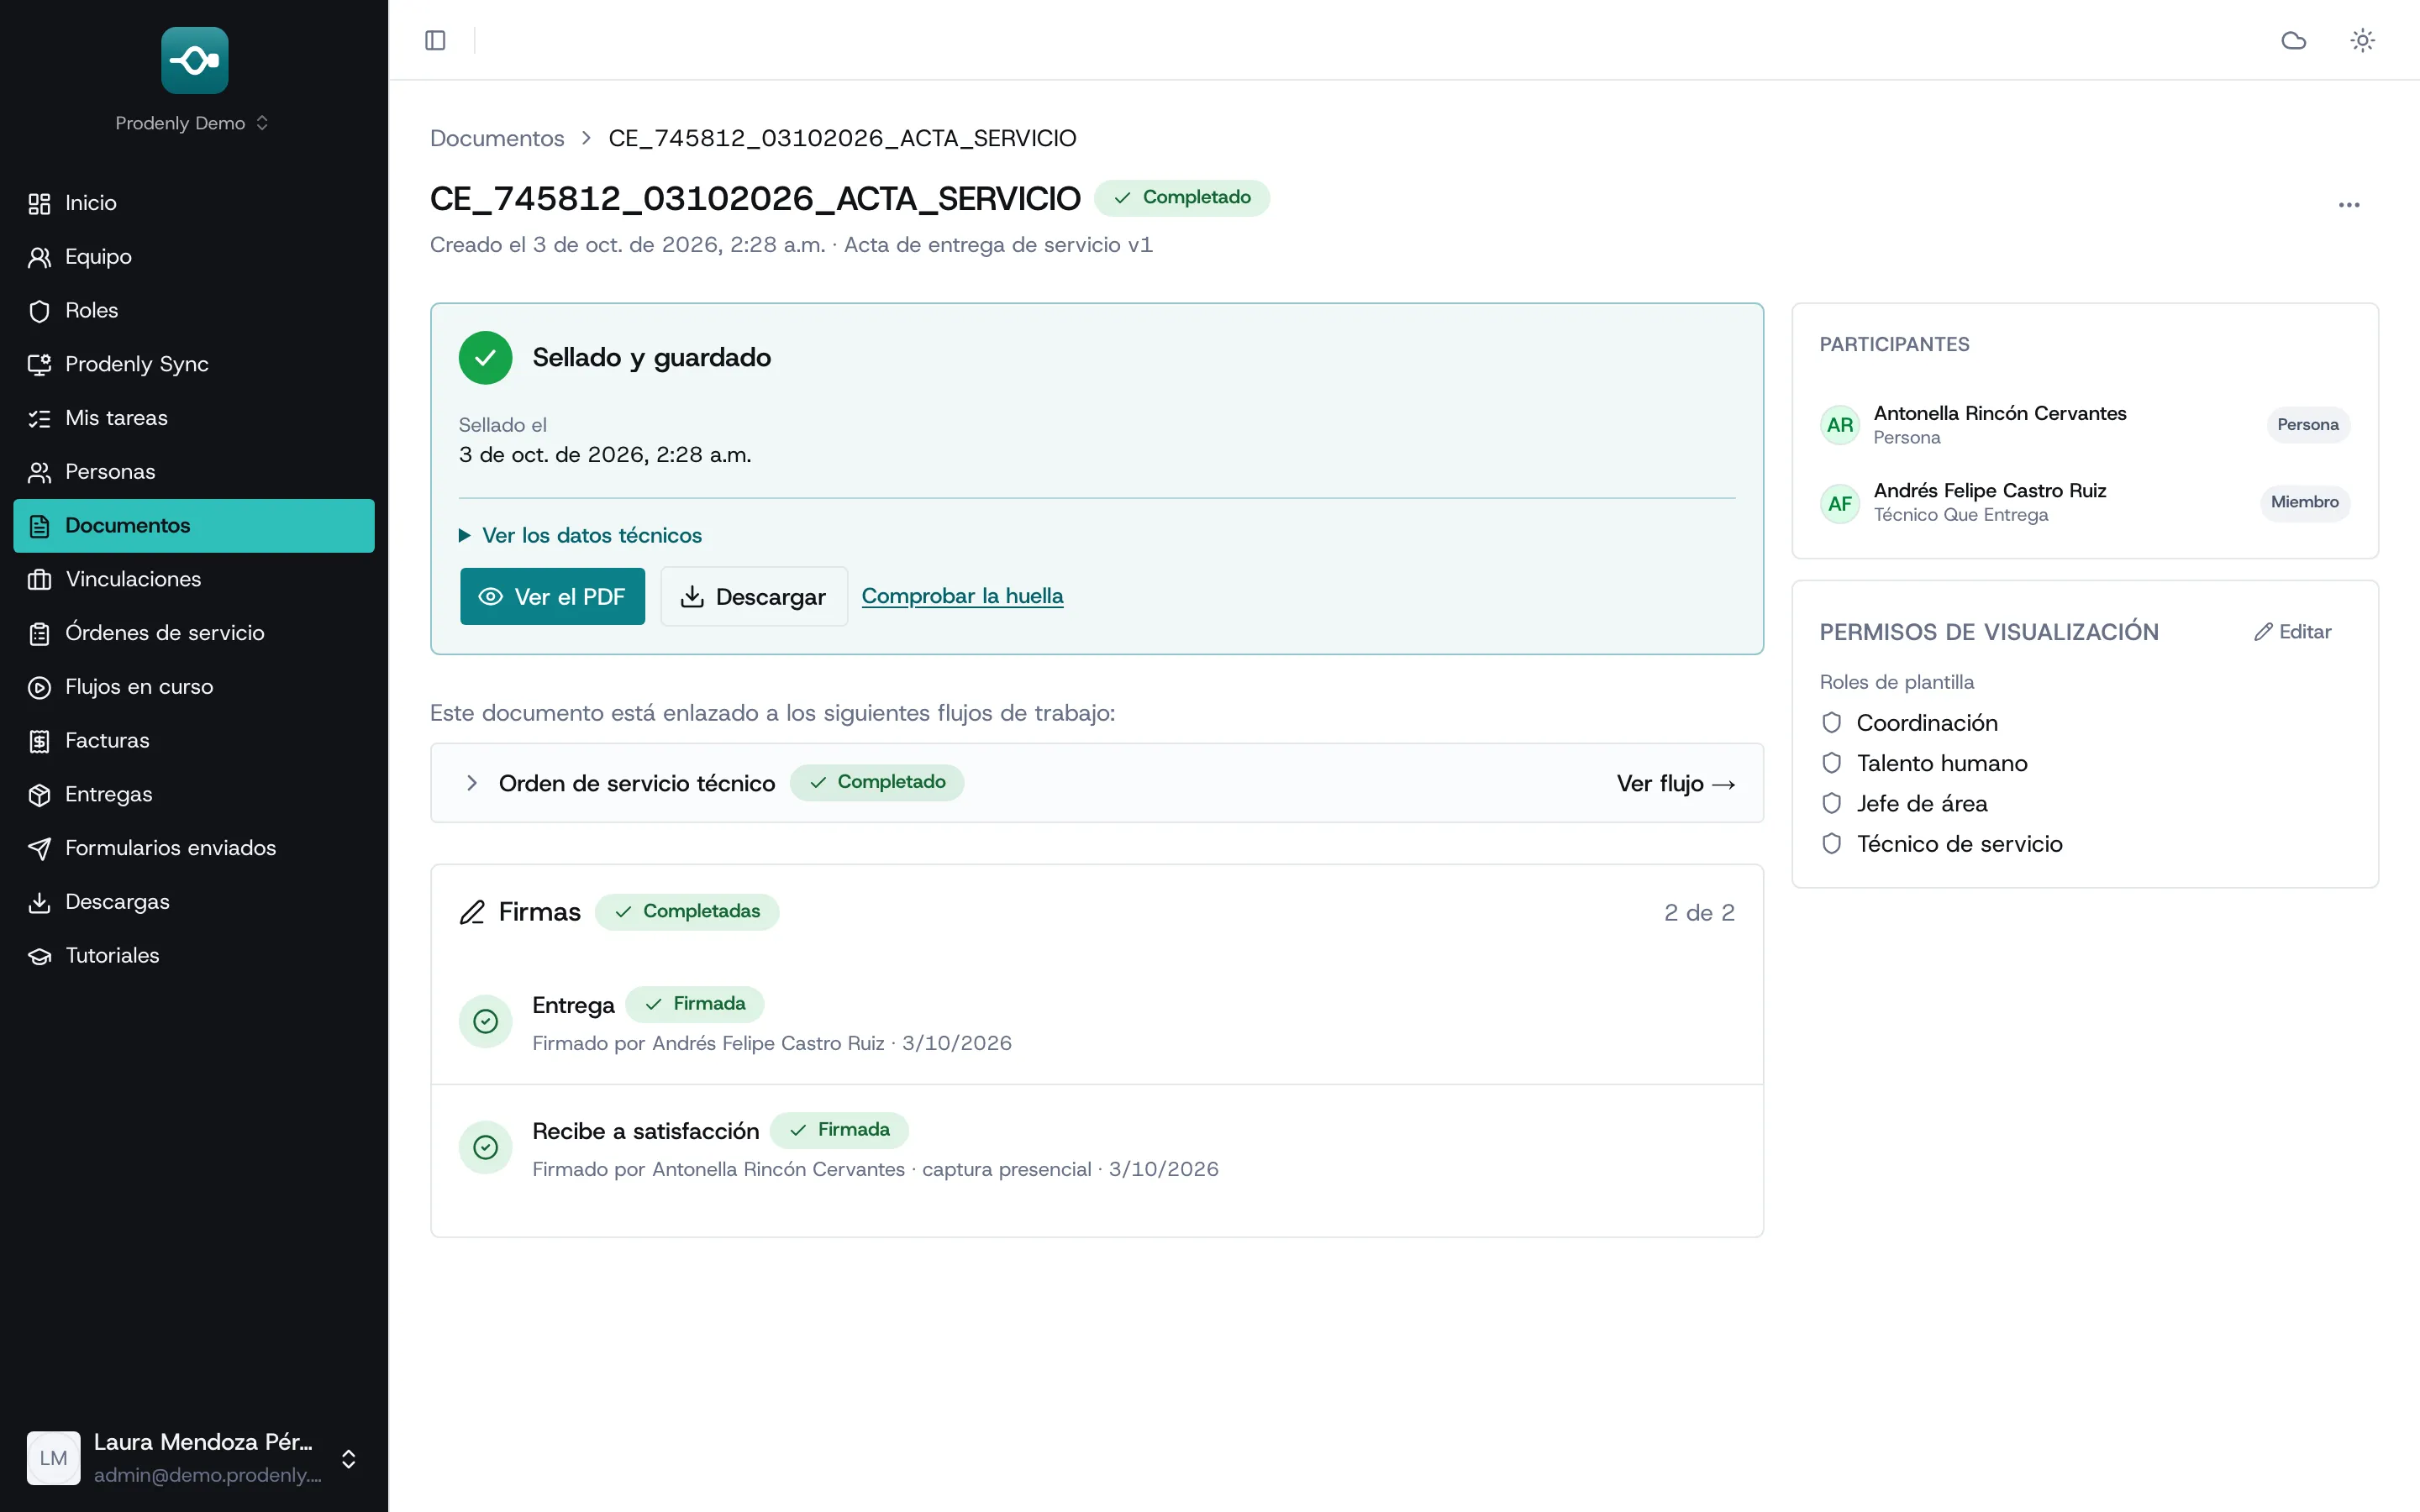Click Documentos breadcrumb link
Screen dimensions: 2420x1512
(497, 138)
